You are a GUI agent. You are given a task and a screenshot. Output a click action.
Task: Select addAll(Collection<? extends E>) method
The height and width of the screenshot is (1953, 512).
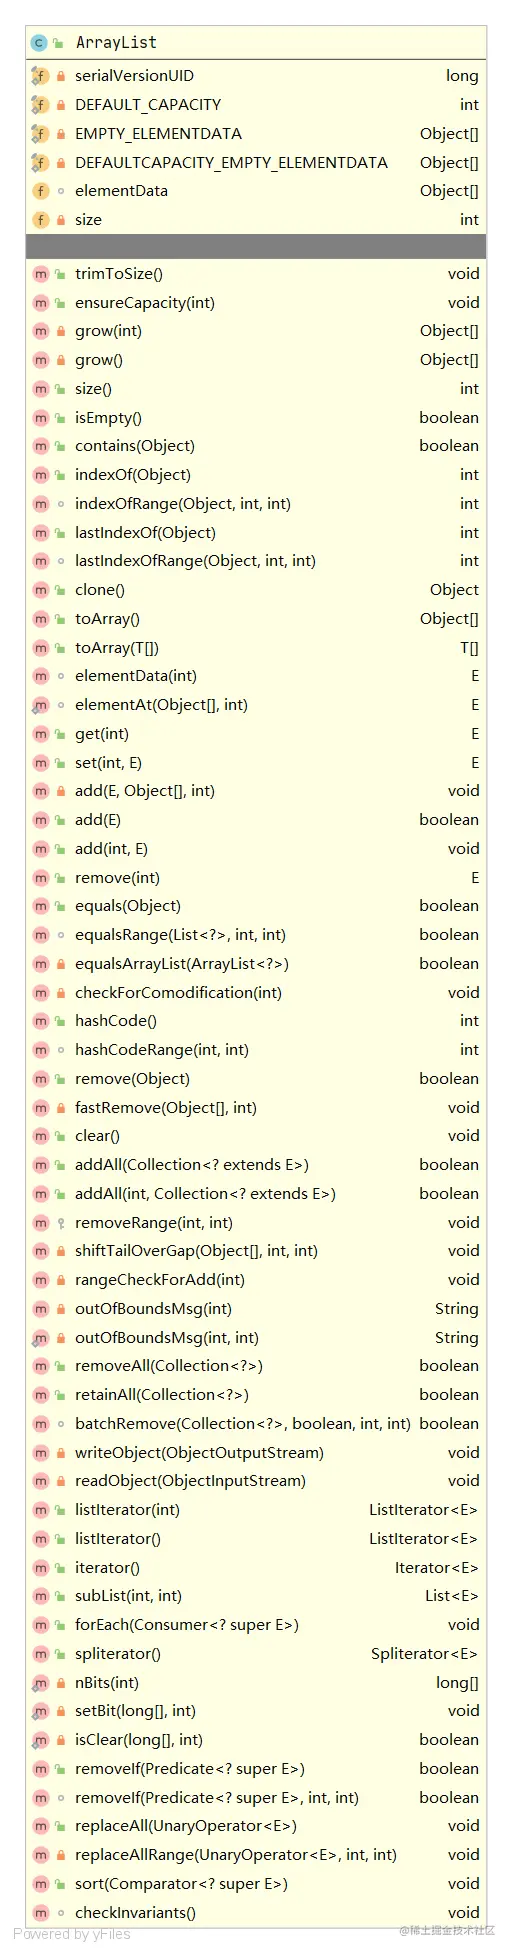[192, 1165]
